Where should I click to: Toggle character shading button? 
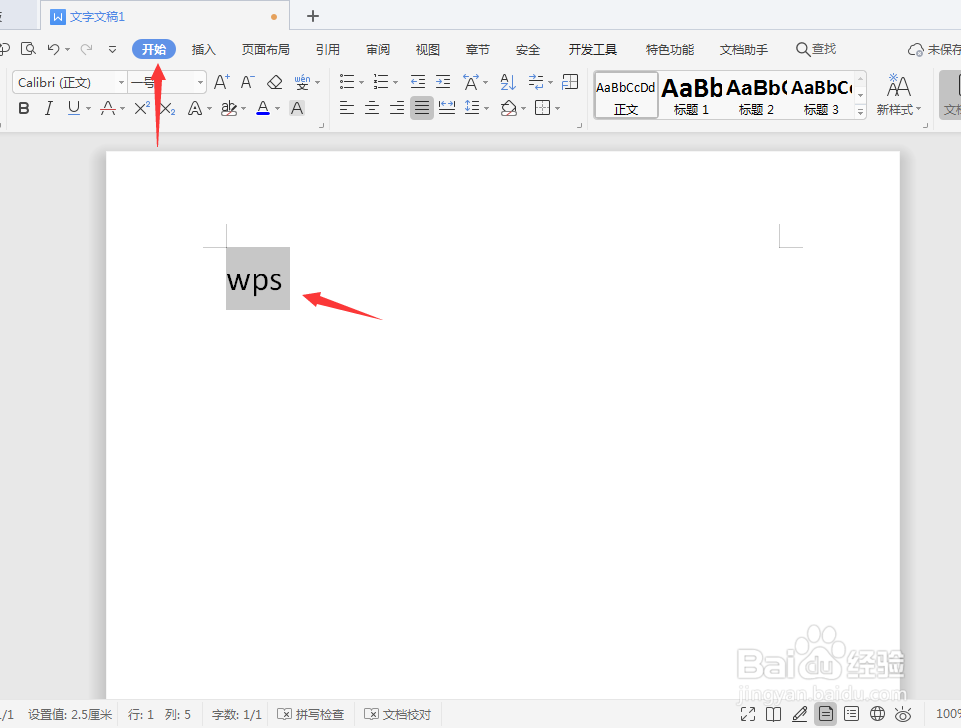(297, 108)
